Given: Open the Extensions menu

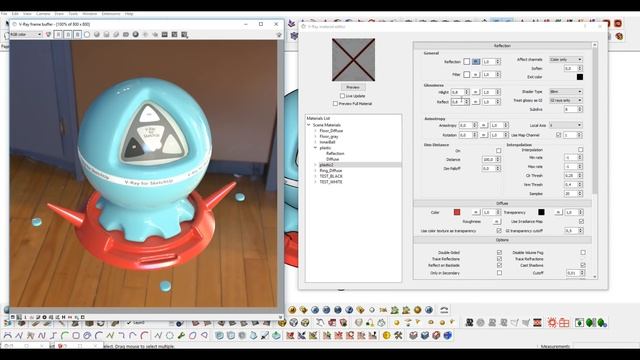Looking at the screenshot, I should (x=111, y=14).
